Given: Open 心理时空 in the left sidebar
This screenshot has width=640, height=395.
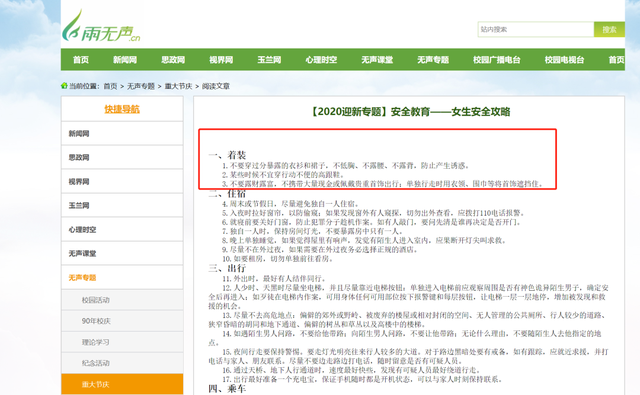Looking at the screenshot, I should 122,230.
